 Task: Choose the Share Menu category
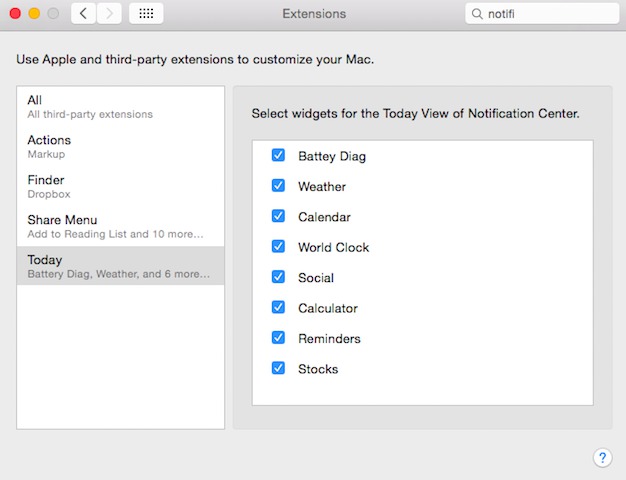coord(120,226)
